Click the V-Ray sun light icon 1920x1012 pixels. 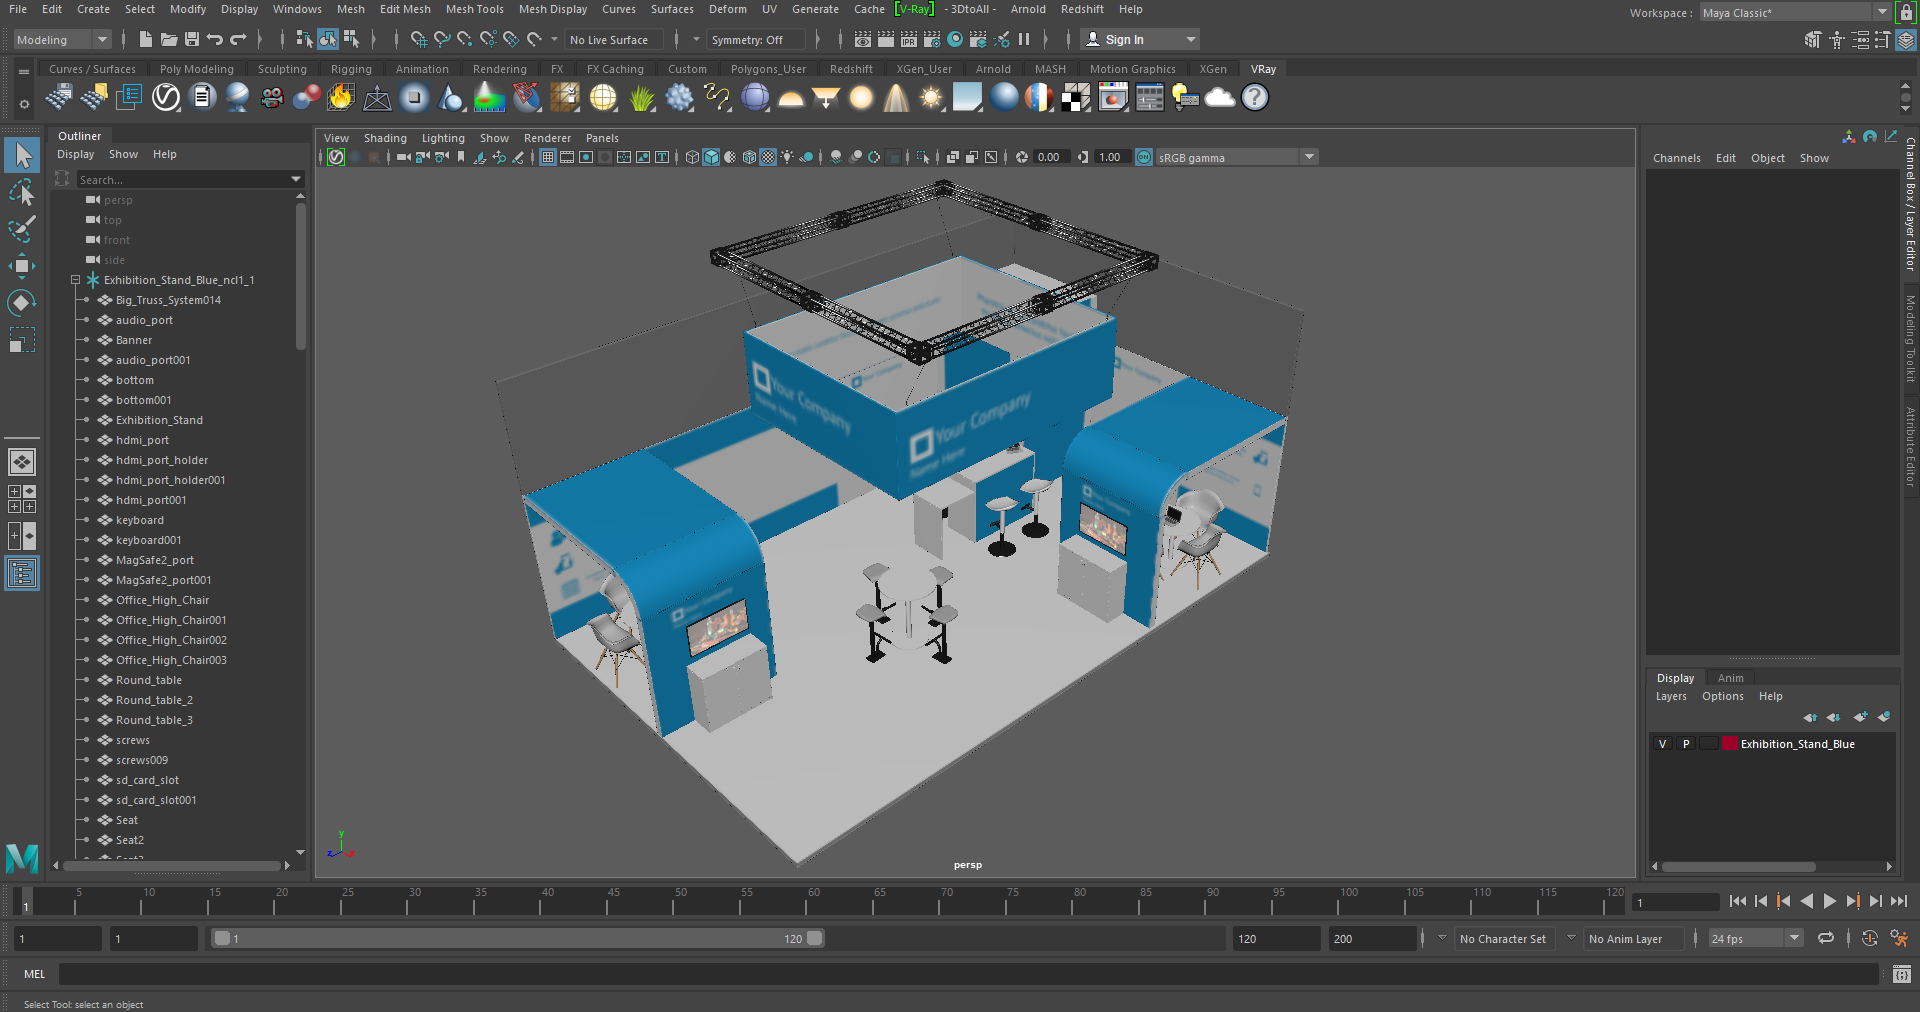click(932, 97)
